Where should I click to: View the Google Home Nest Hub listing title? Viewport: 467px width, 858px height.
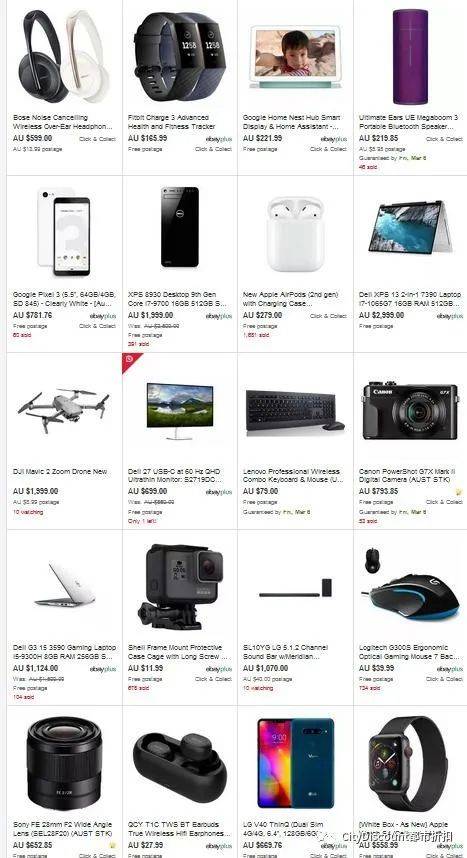coord(293,121)
